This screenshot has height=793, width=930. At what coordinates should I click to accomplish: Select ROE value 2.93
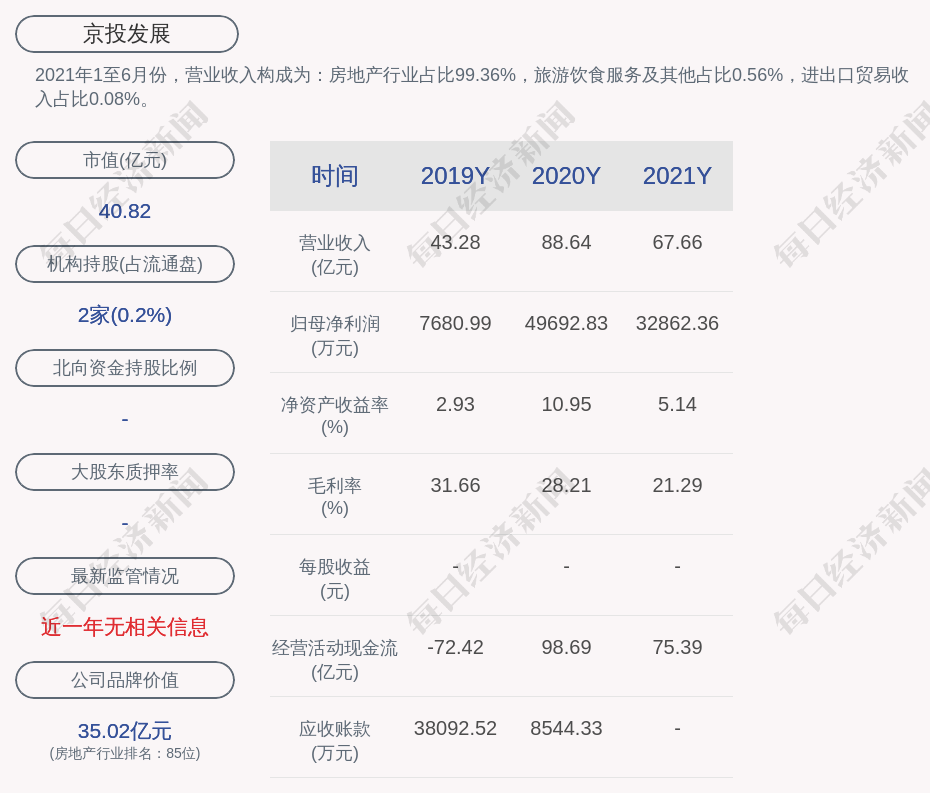(x=455, y=405)
